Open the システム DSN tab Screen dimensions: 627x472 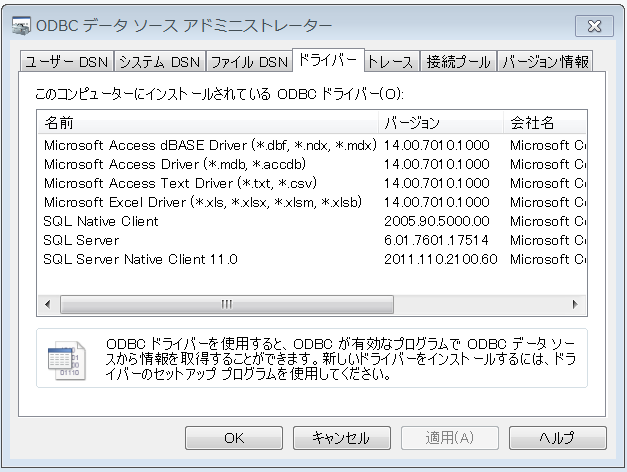coord(160,62)
